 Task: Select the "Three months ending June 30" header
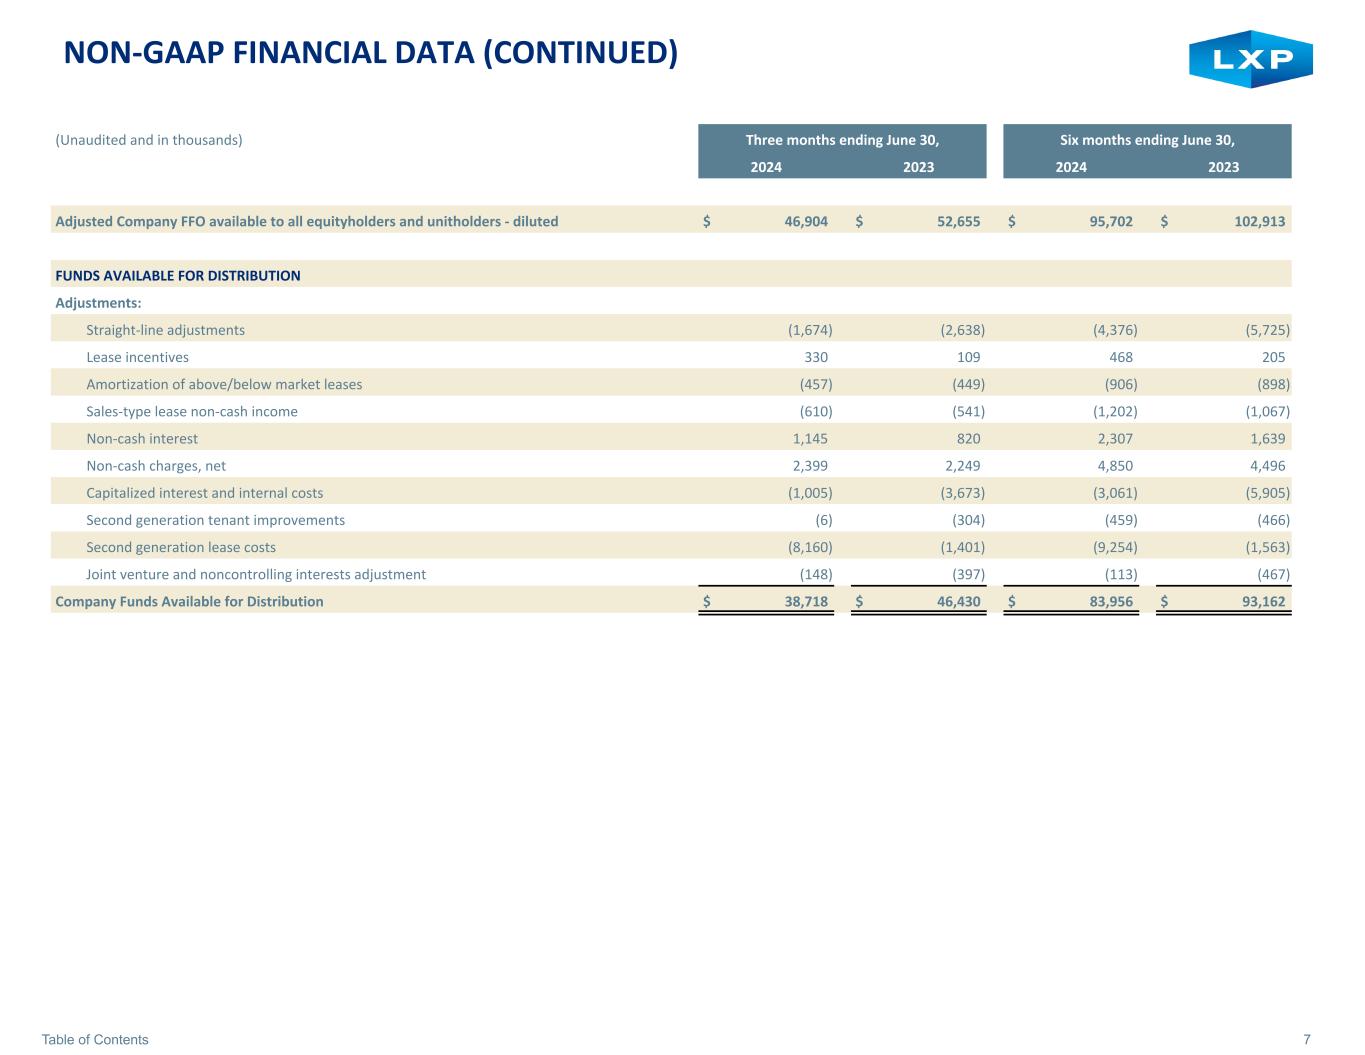pos(842,140)
